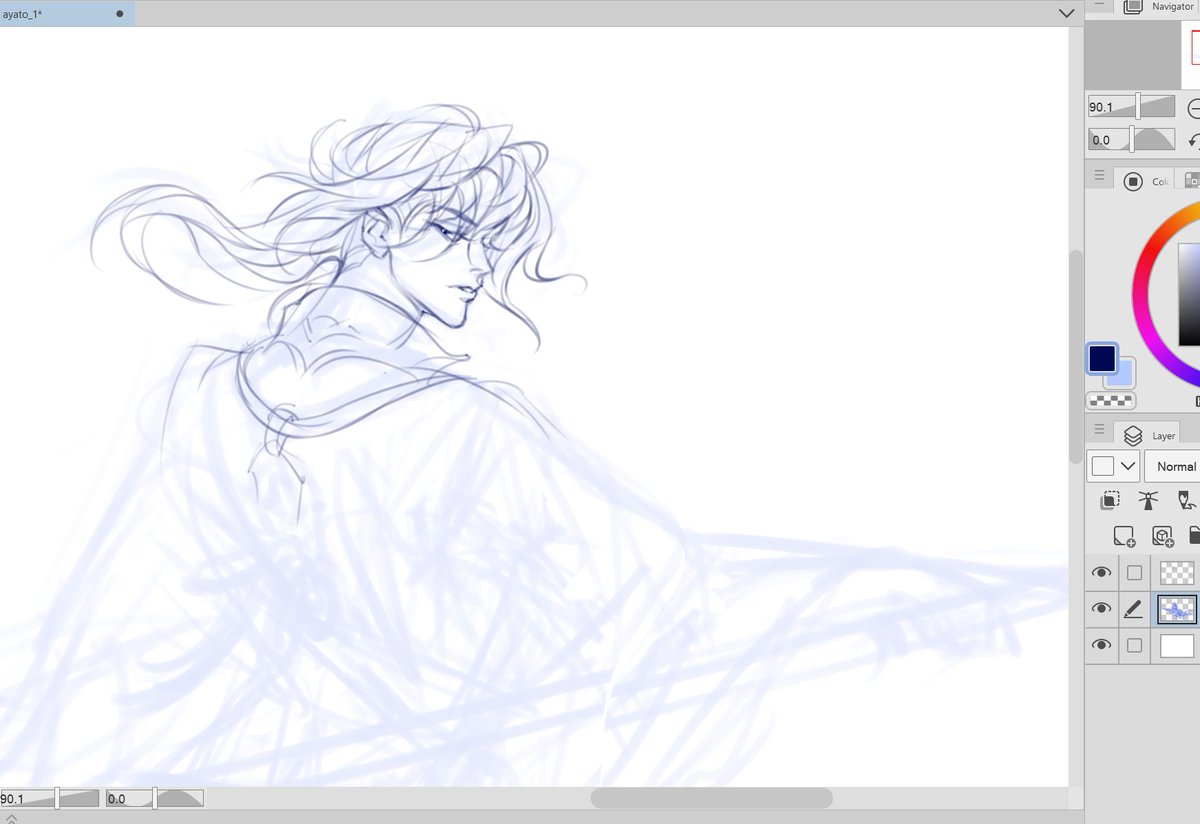1200x824 pixels.
Task: Hide the sketch layer with blue drawing
Action: 1101,608
